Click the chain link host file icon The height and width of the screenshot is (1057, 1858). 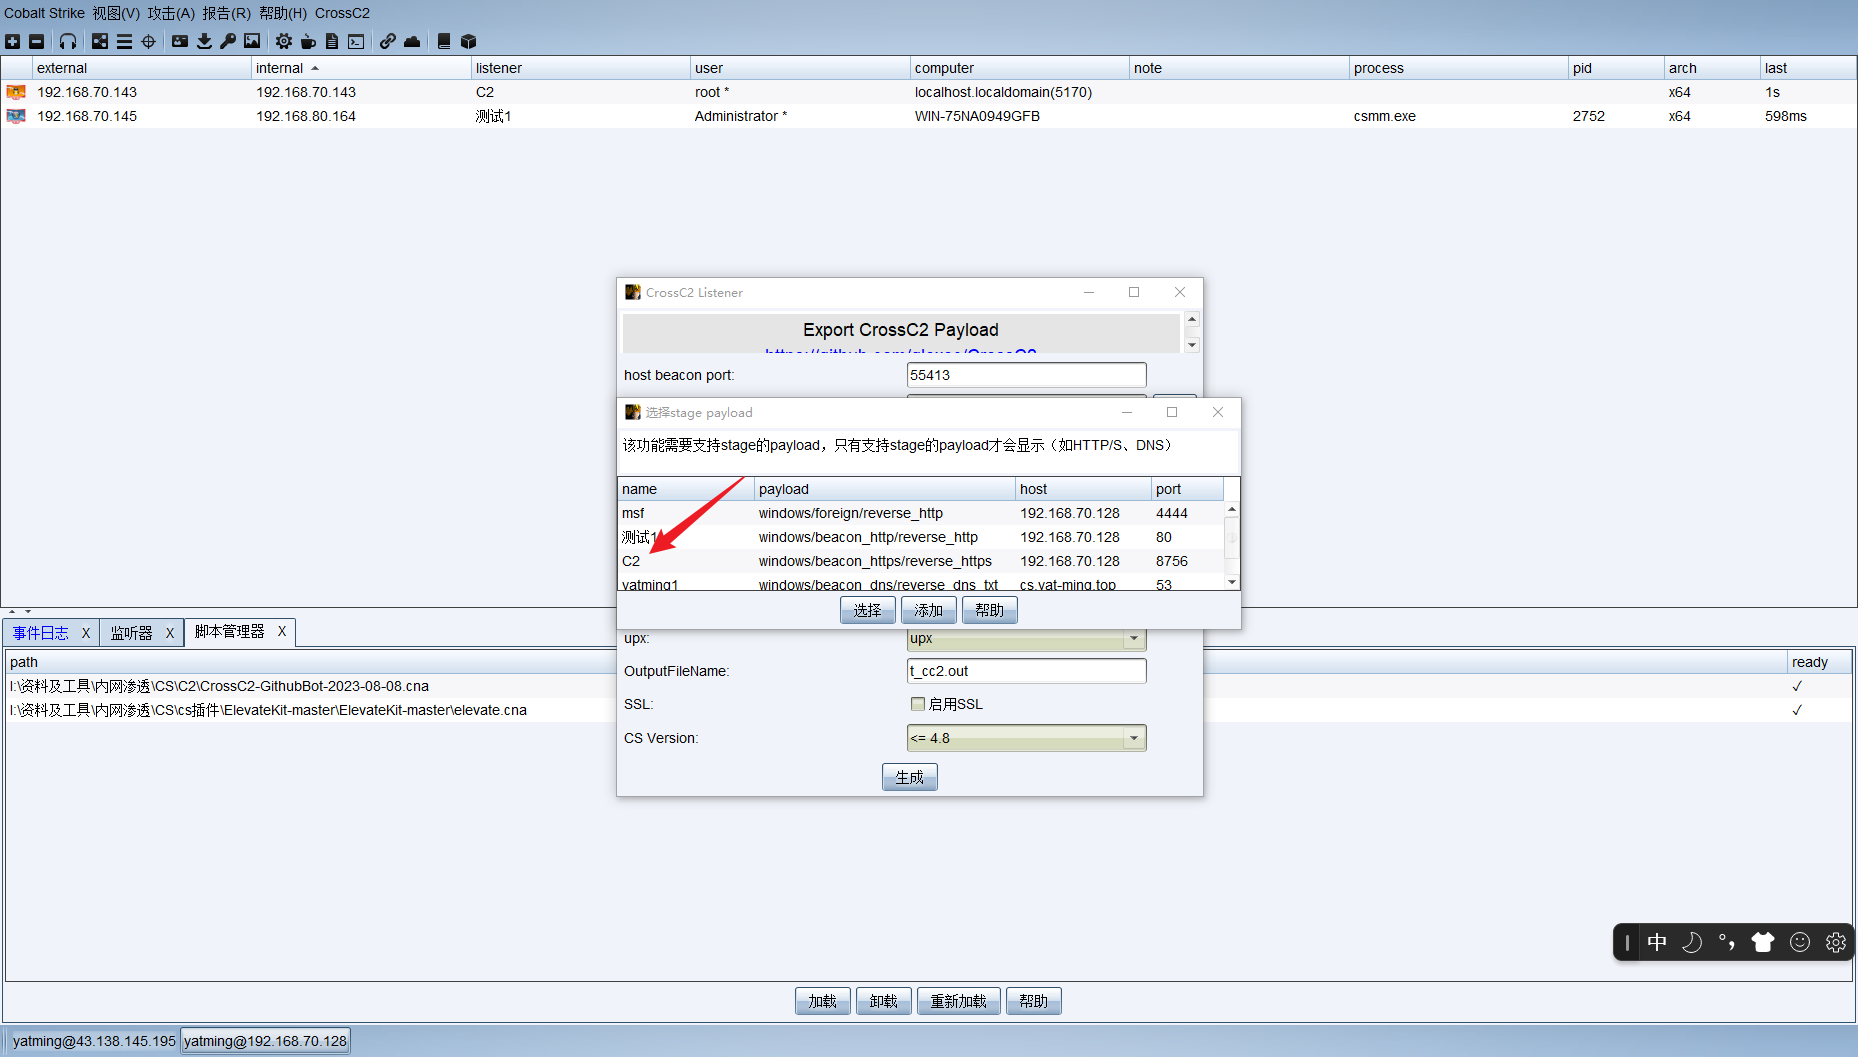(387, 41)
